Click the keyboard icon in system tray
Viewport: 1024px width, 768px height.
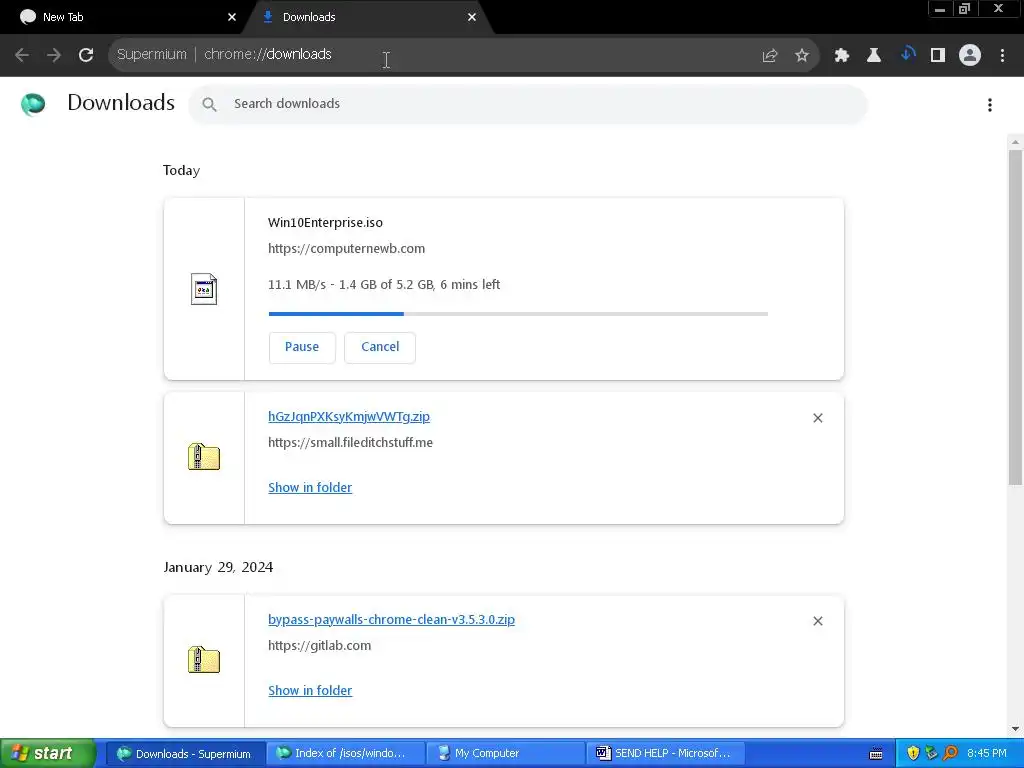(x=876, y=754)
